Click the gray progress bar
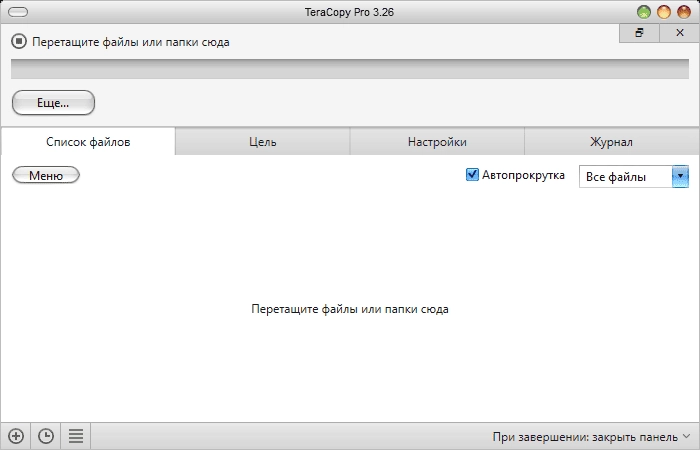The width and height of the screenshot is (700, 450). click(x=350, y=69)
